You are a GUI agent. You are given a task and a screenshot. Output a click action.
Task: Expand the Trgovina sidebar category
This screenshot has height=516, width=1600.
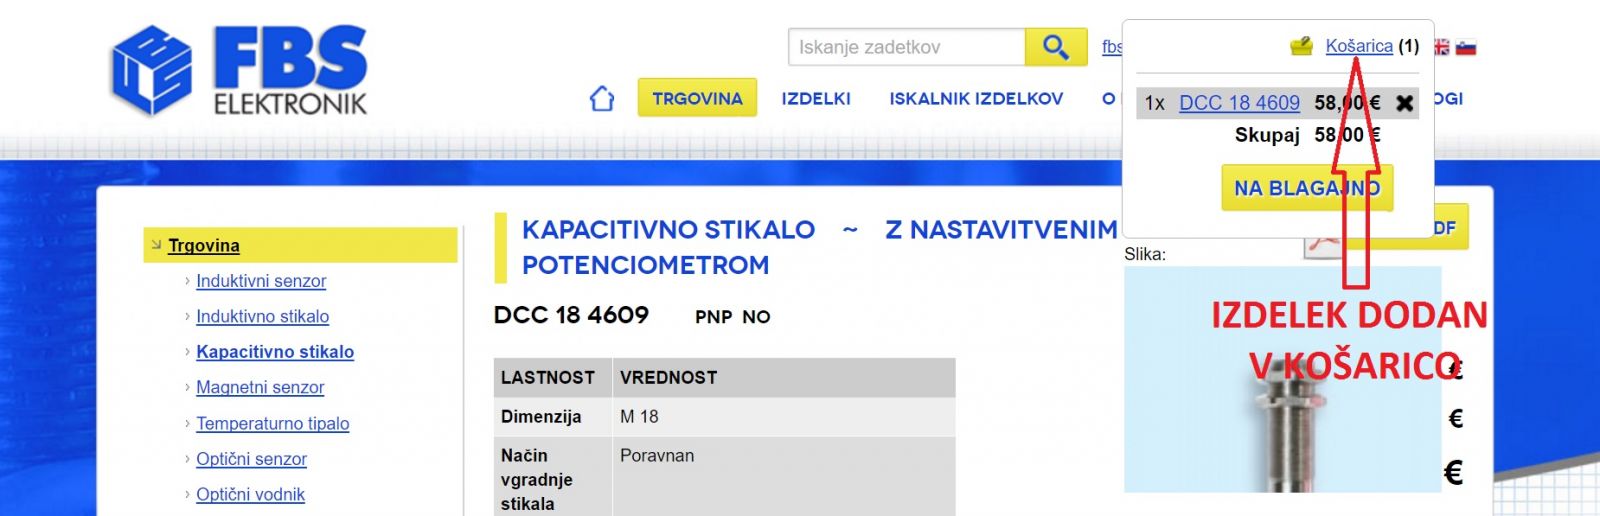[x=204, y=245]
